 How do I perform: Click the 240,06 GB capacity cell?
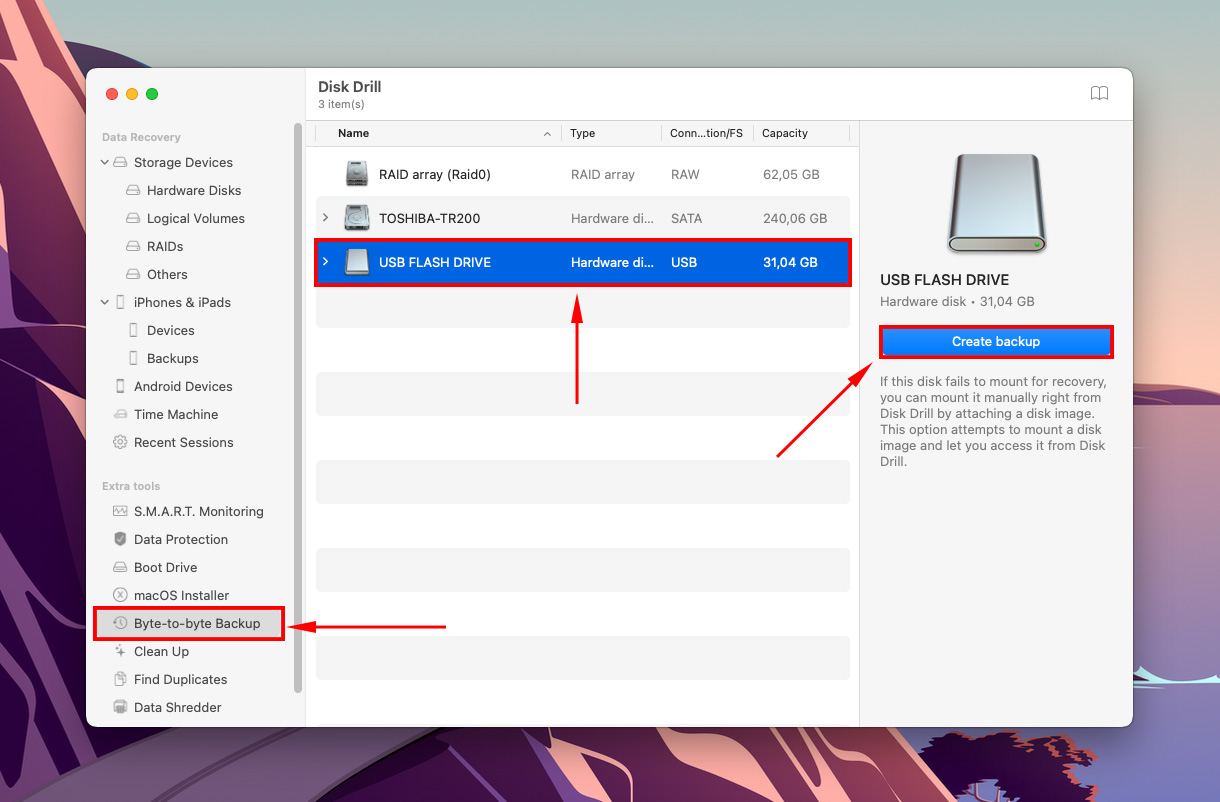point(795,218)
